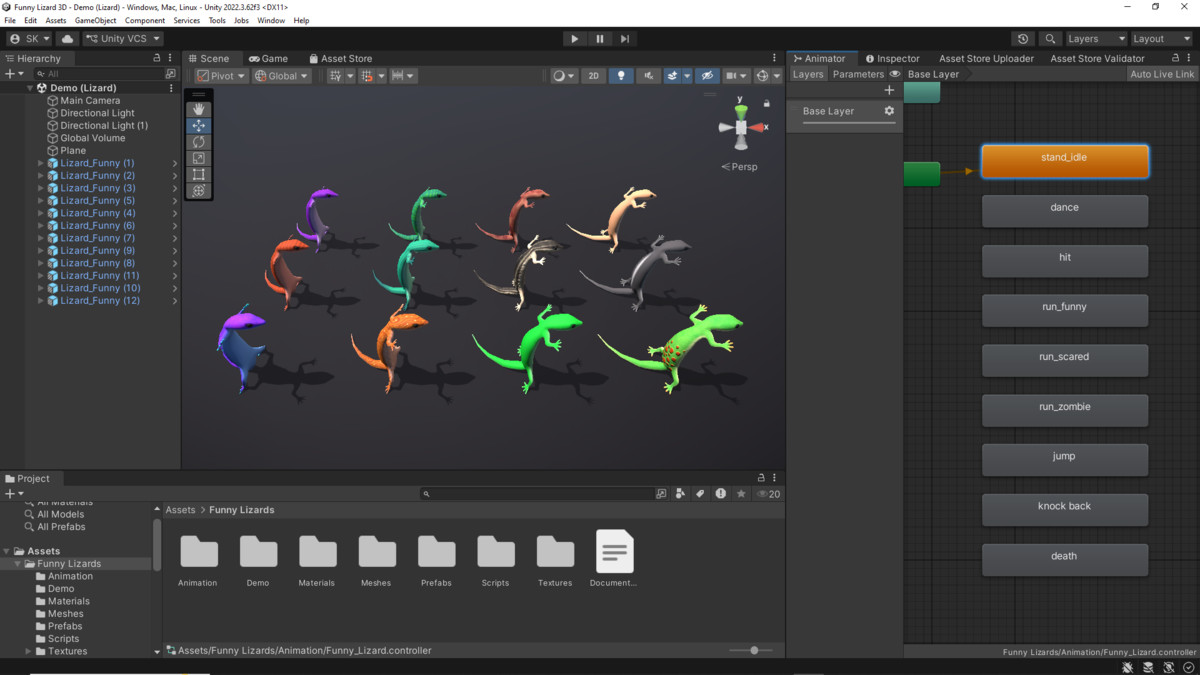Image resolution: width=1200 pixels, height=675 pixels.
Task: Toggle hidden packages visibility count
Action: 768,493
